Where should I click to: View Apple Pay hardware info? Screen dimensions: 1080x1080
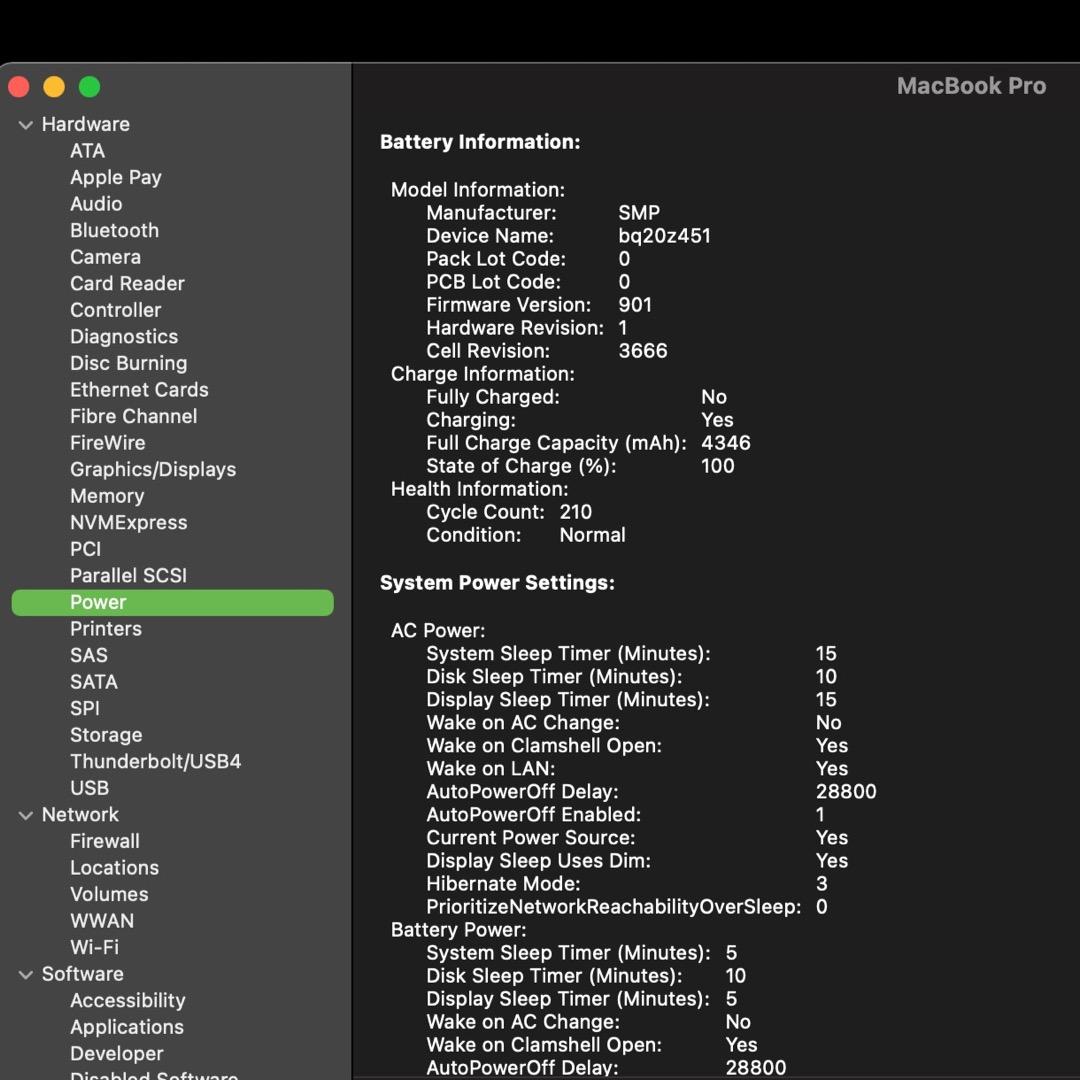[x=116, y=177]
